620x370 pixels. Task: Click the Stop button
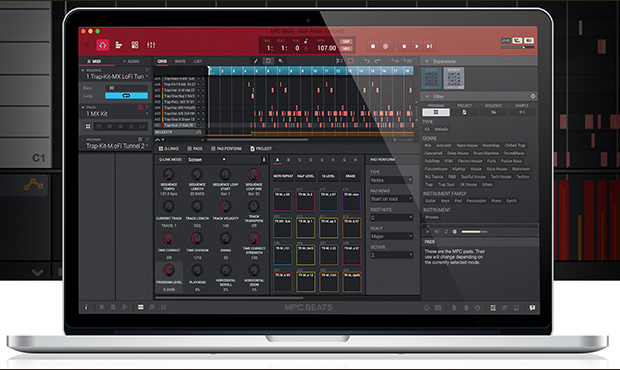pyautogui.click(x=404, y=46)
